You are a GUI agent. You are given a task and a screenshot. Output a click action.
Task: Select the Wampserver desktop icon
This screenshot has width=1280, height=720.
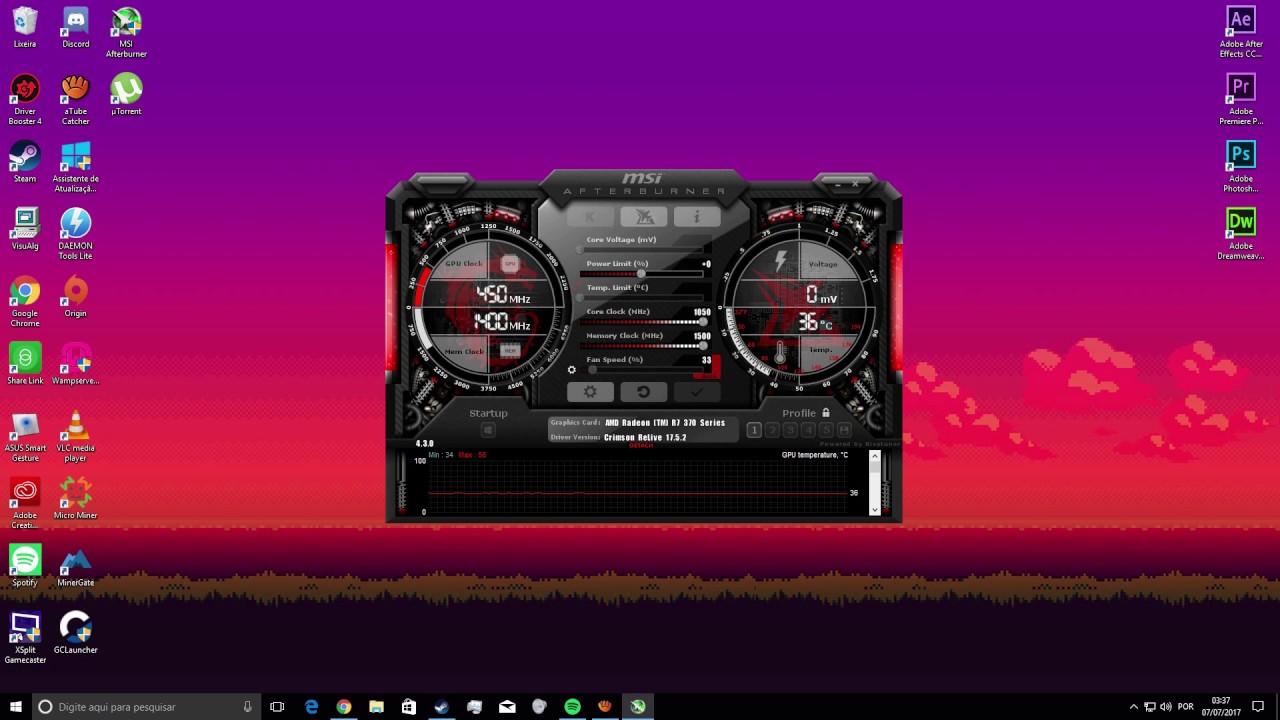tap(76, 364)
